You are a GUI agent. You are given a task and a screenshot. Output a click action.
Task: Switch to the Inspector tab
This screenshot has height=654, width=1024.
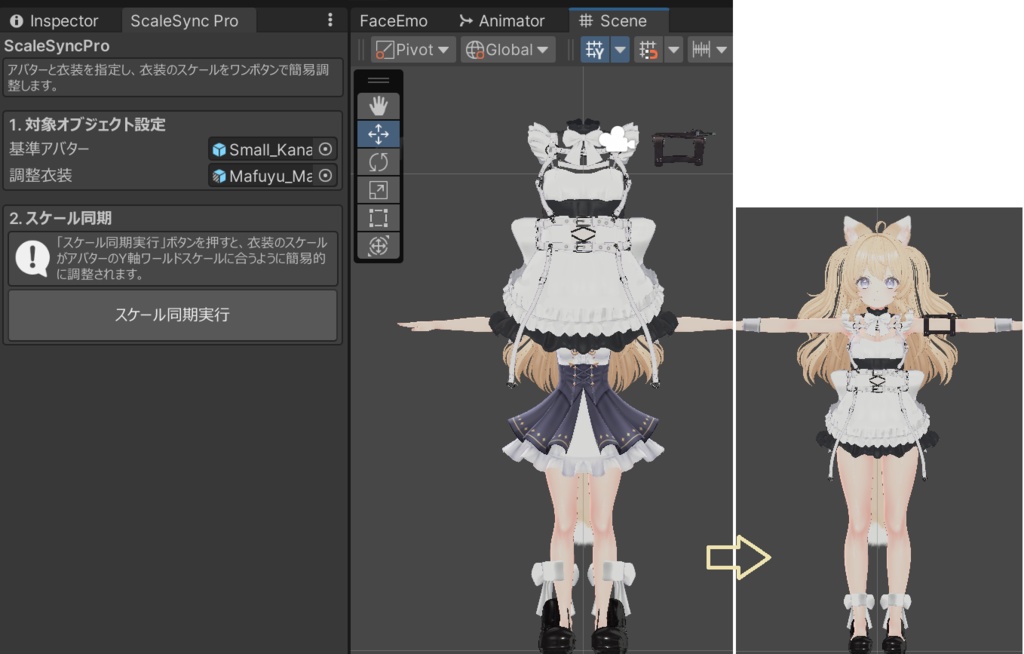point(54,21)
